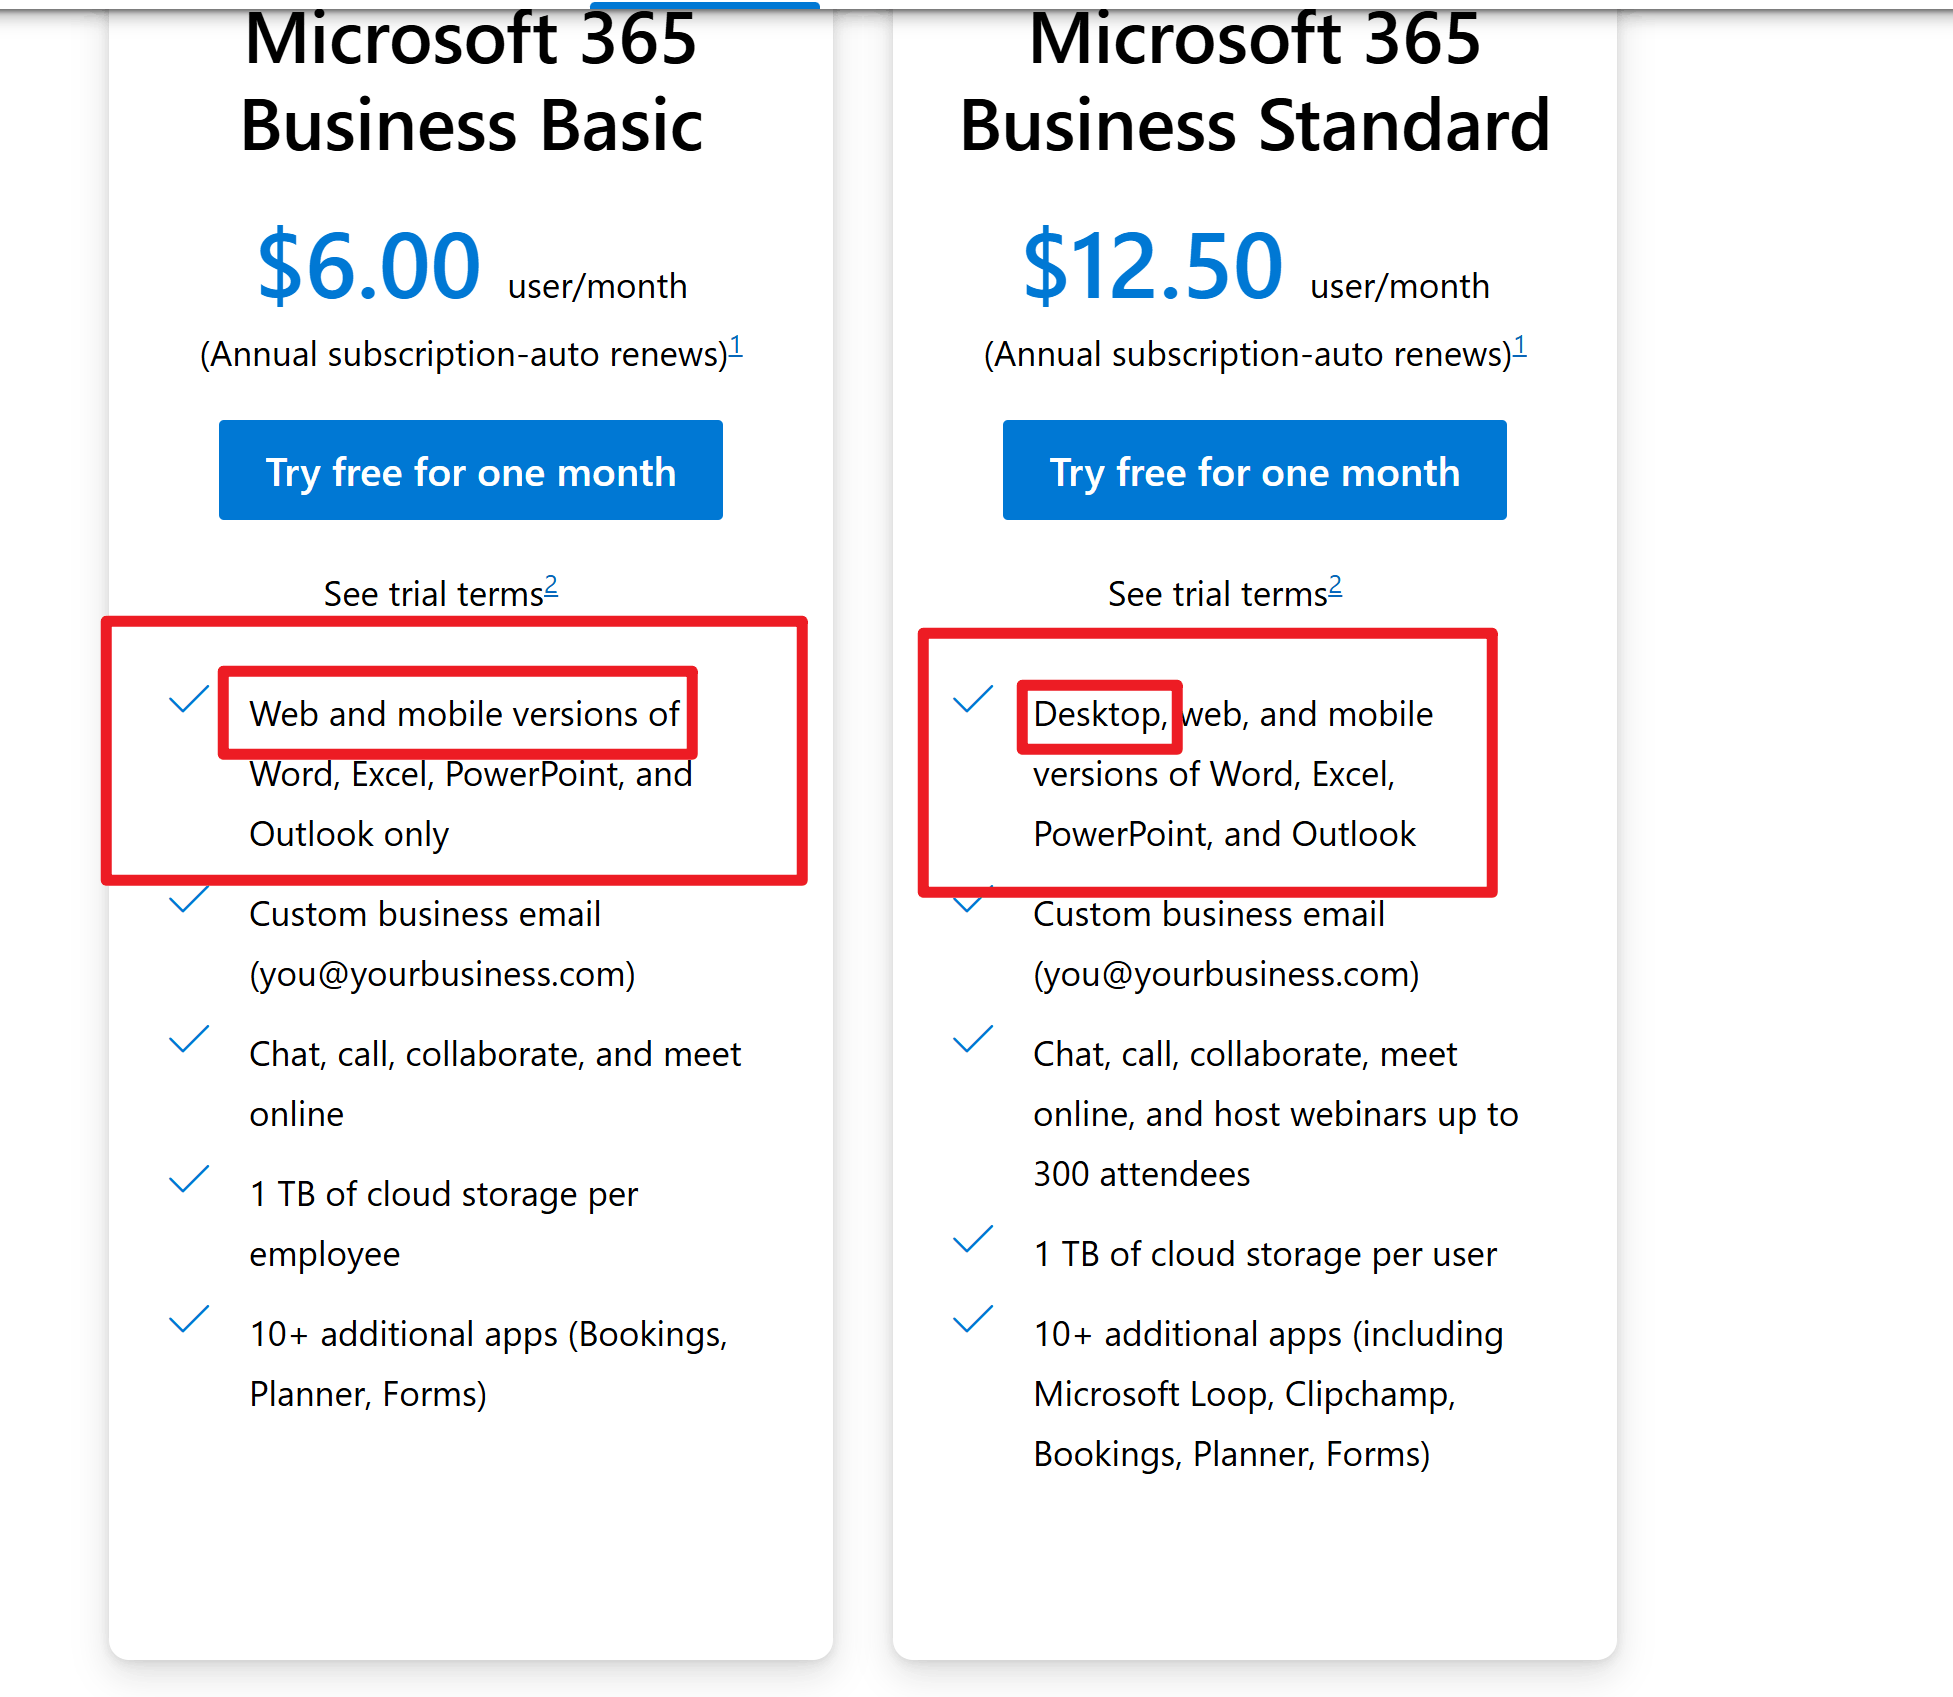
Task: Click Try free for one month under Business Standard
Action: [x=1254, y=470]
